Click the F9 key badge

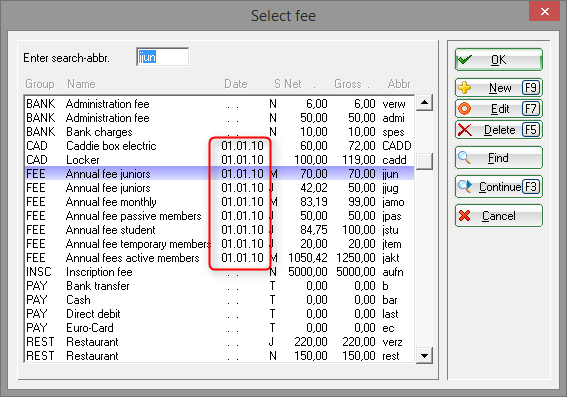pyautogui.click(x=531, y=88)
